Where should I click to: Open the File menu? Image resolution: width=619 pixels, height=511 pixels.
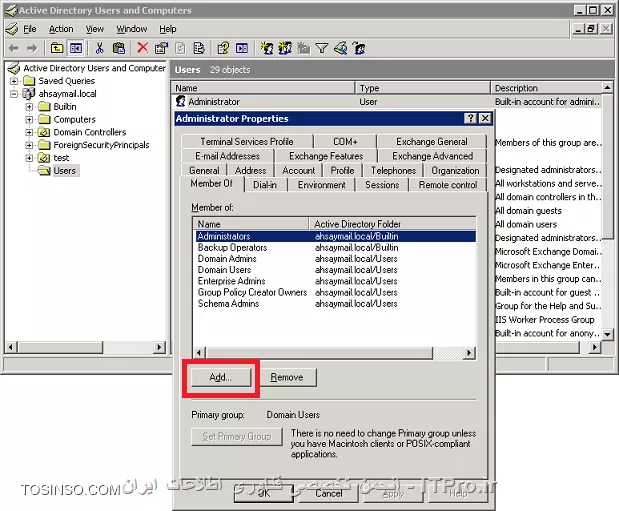coord(30,29)
